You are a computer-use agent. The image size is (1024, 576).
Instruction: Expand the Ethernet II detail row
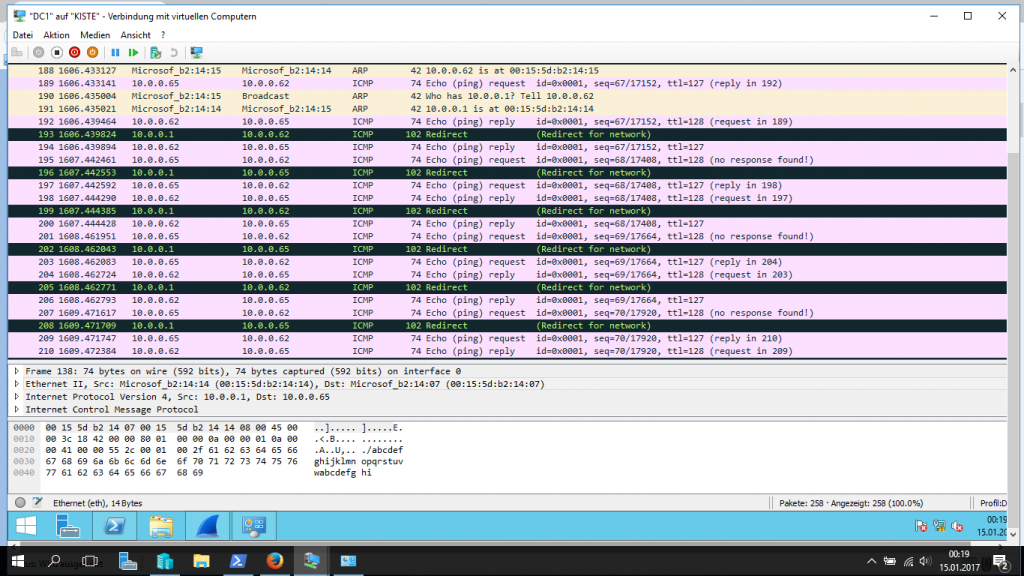point(17,384)
